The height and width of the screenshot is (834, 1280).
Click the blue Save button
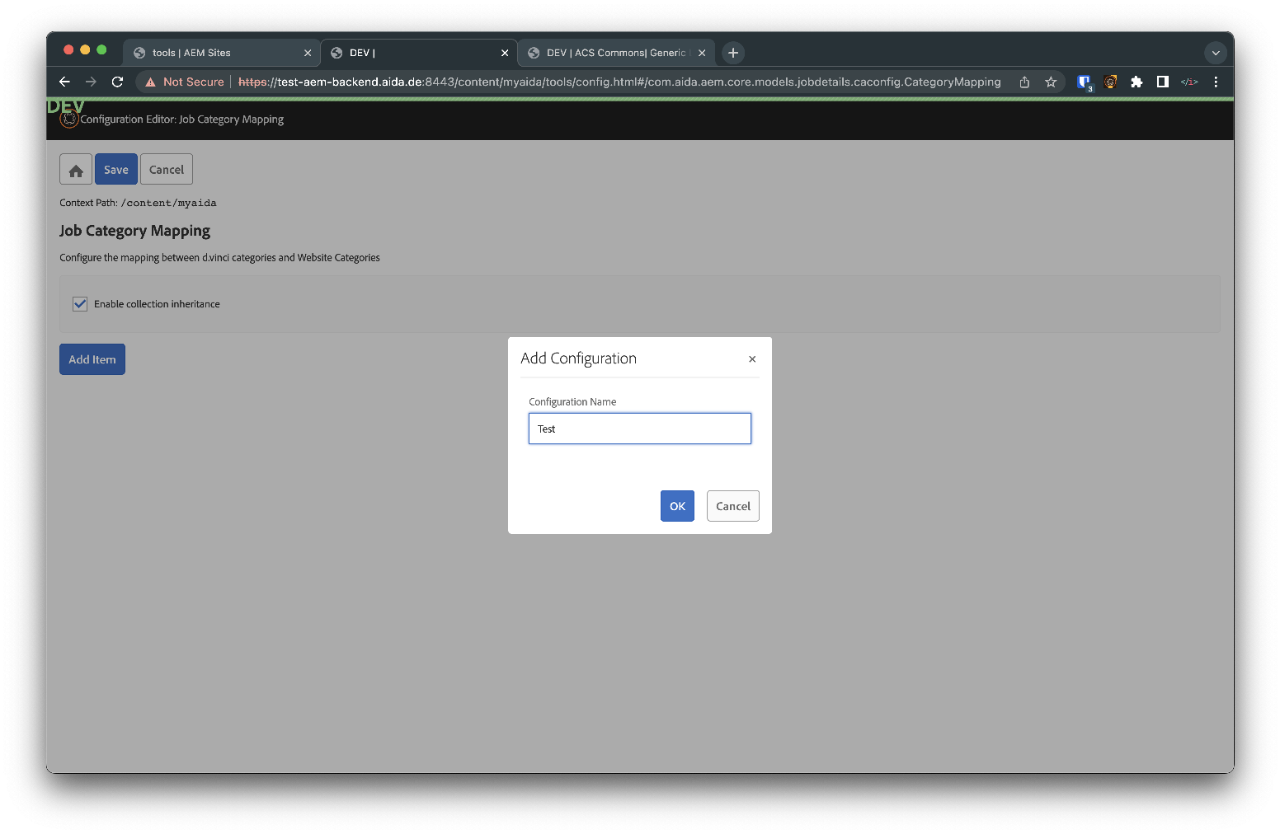(x=116, y=170)
